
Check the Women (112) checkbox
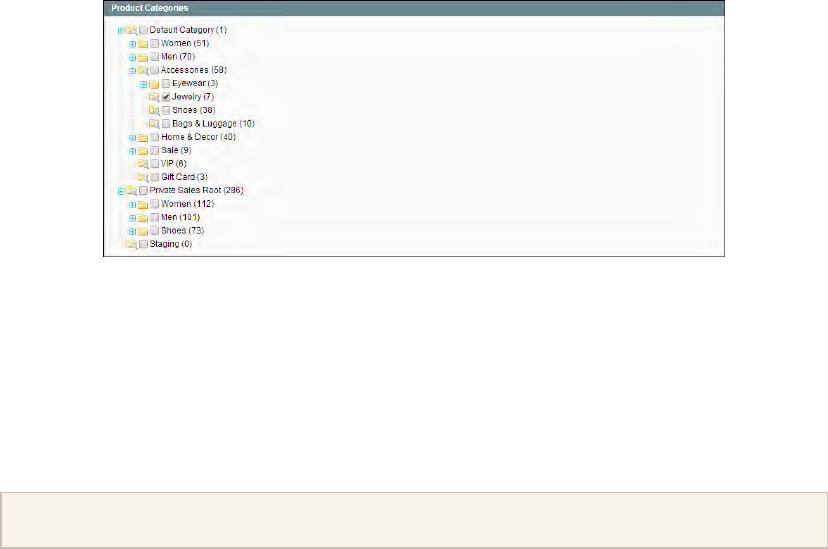point(155,204)
